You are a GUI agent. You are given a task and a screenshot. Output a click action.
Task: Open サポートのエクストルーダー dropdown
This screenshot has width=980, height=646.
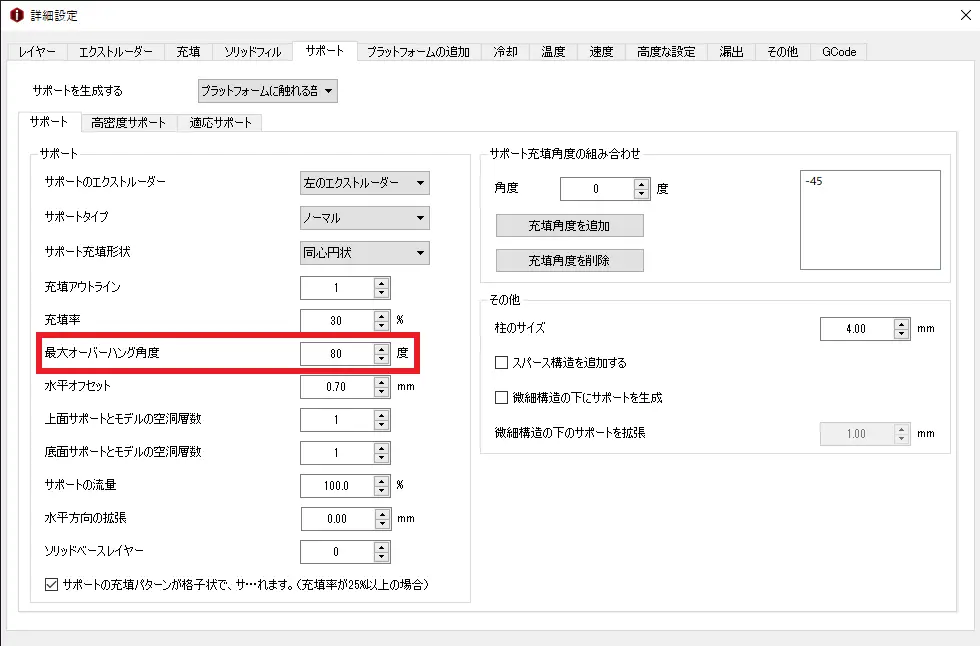click(x=364, y=183)
